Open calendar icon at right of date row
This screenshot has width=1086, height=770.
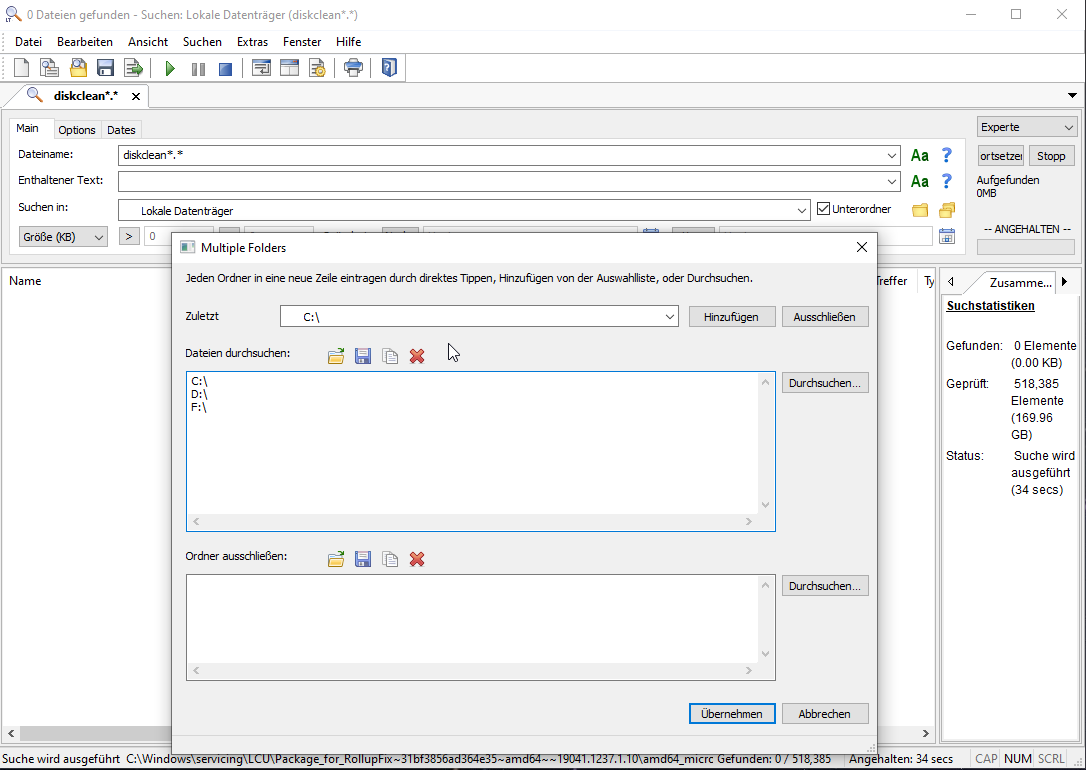(947, 236)
